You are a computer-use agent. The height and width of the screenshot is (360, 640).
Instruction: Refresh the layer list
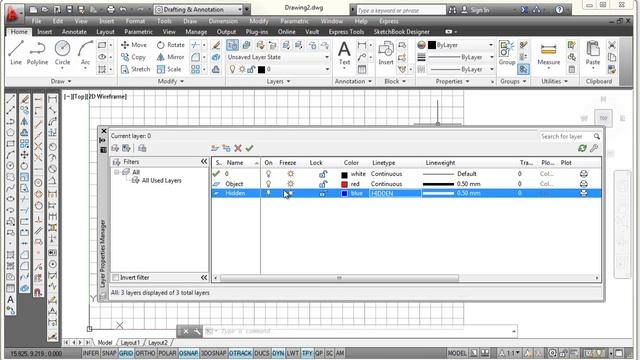(582, 148)
